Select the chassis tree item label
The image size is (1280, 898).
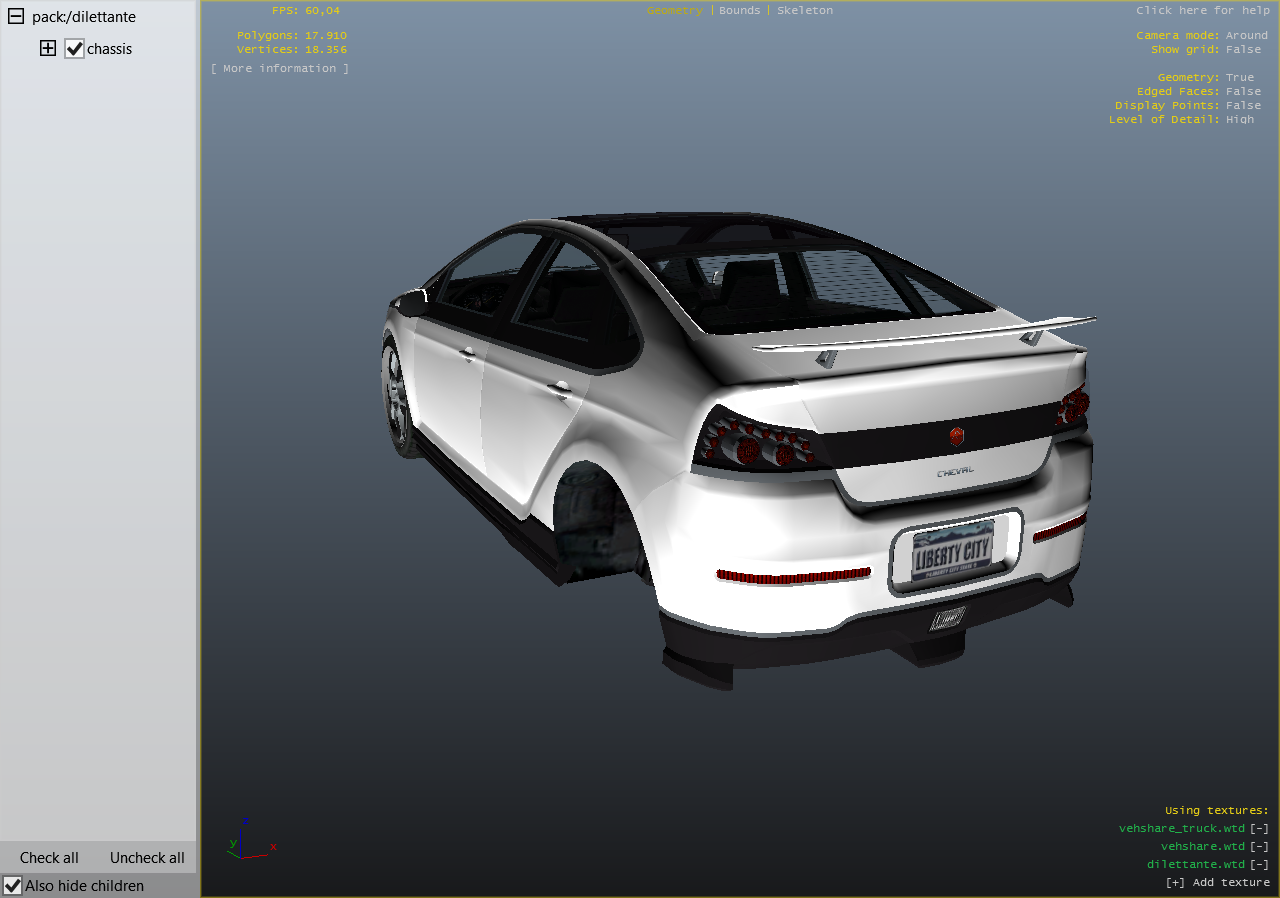pos(109,49)
